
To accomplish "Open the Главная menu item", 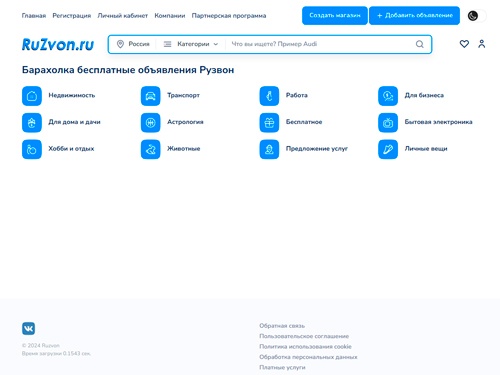I will [34, 16].
